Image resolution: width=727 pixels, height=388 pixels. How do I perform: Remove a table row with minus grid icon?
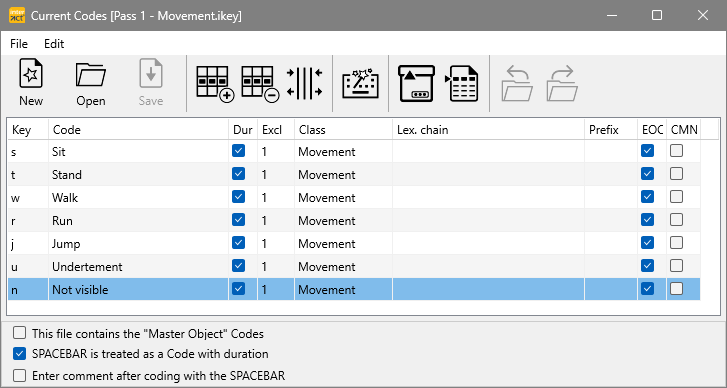click(x=260, y=84)
